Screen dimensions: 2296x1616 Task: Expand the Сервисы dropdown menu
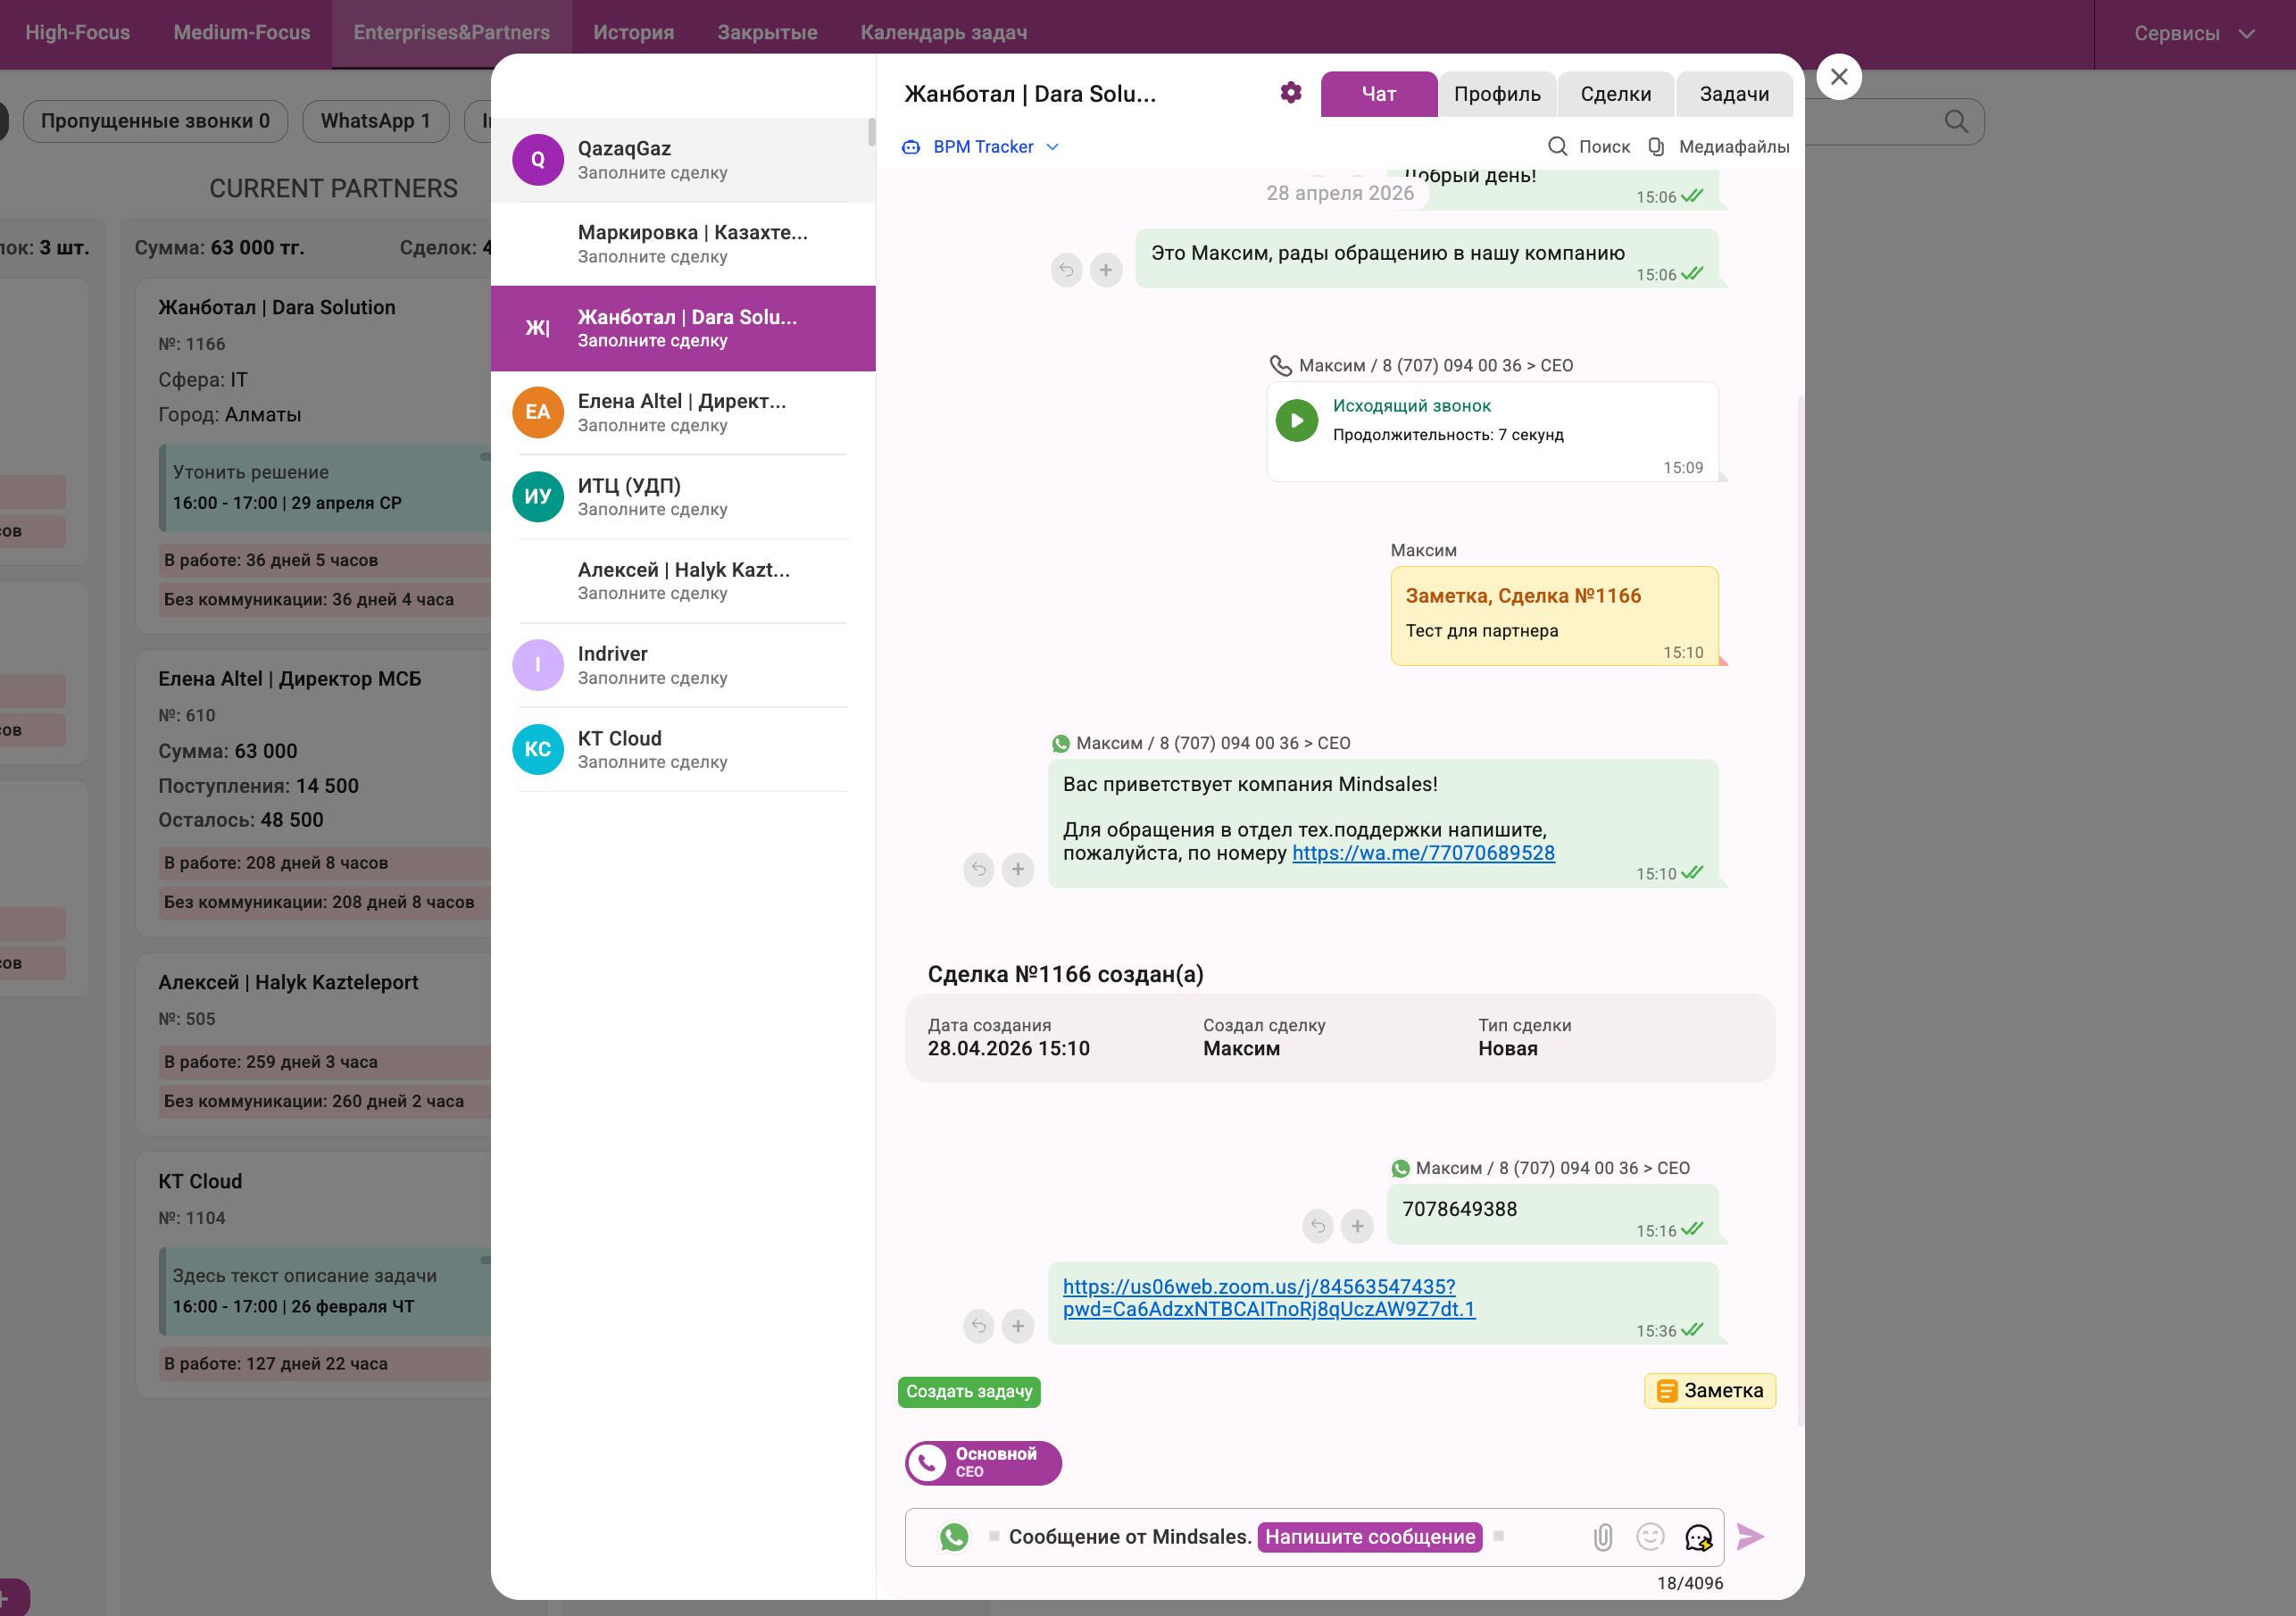coord(2194,34)
